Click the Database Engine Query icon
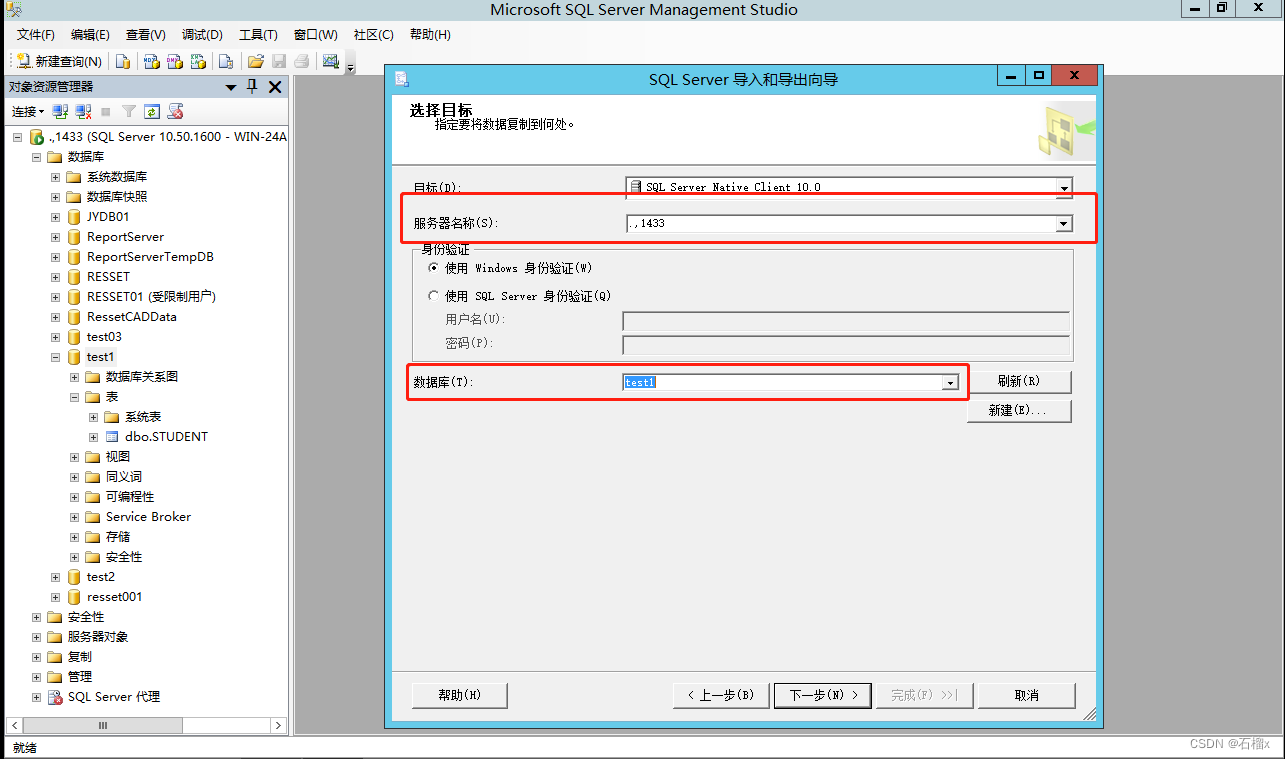The height and width of the screenshot is (759, 1285). (x=123, y=61)
